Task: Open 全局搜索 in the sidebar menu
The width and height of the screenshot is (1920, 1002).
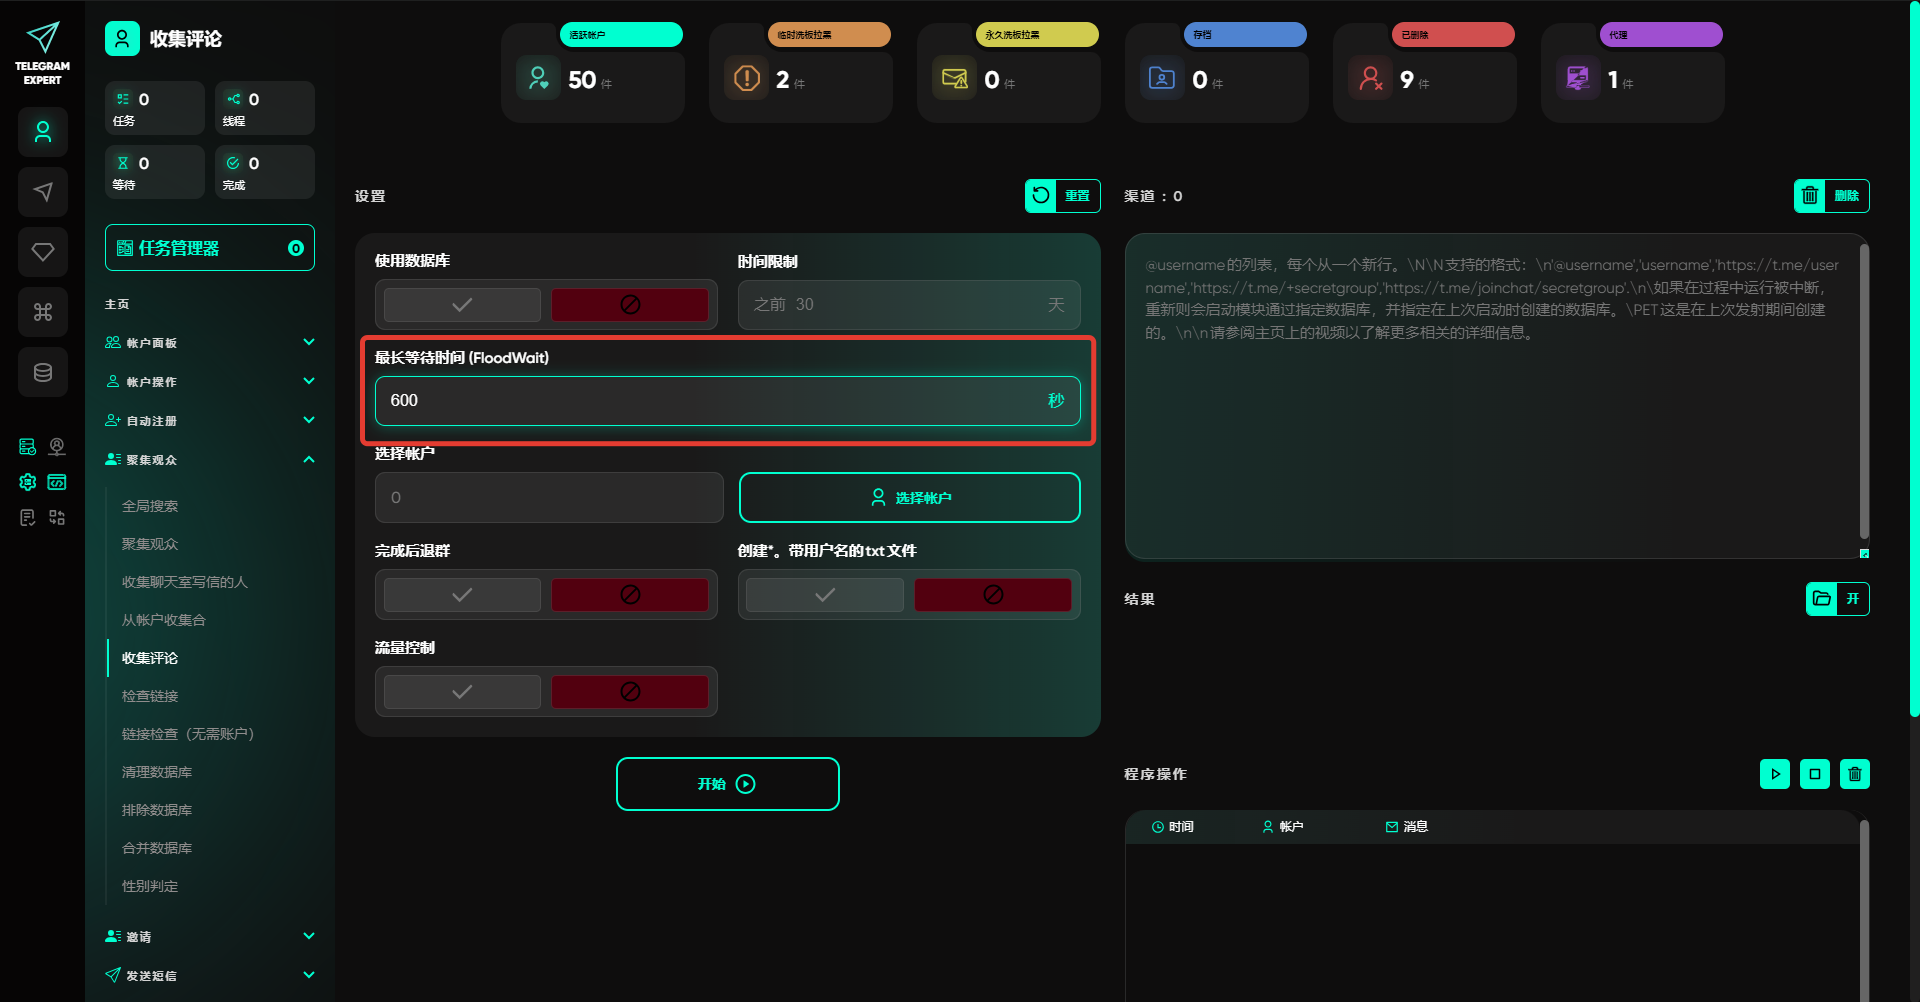Action: coord(150,506)
